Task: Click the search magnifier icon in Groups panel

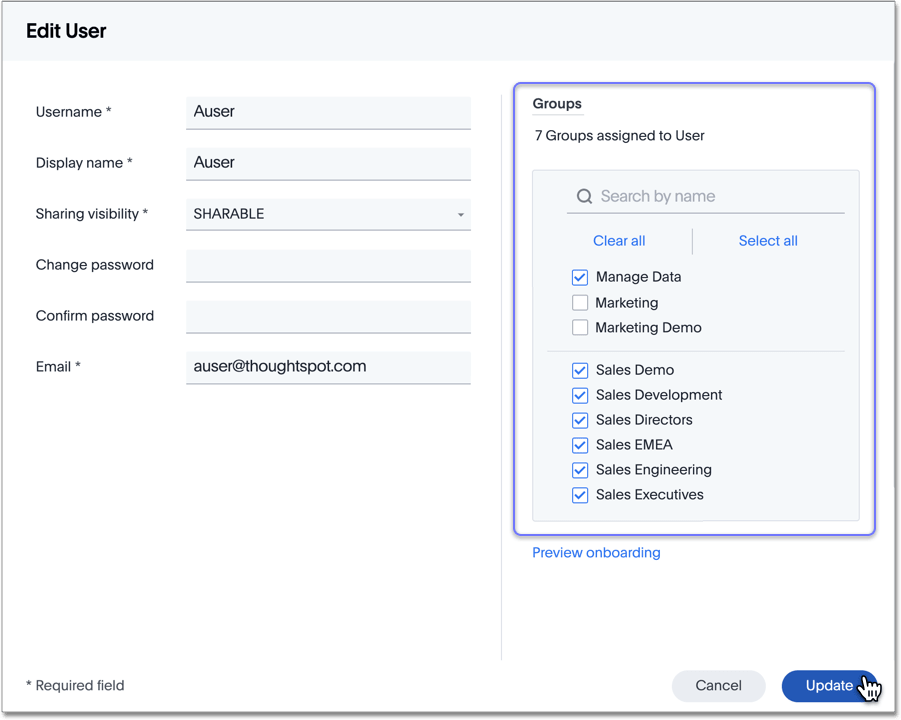Action: click(x=584, y=196)
